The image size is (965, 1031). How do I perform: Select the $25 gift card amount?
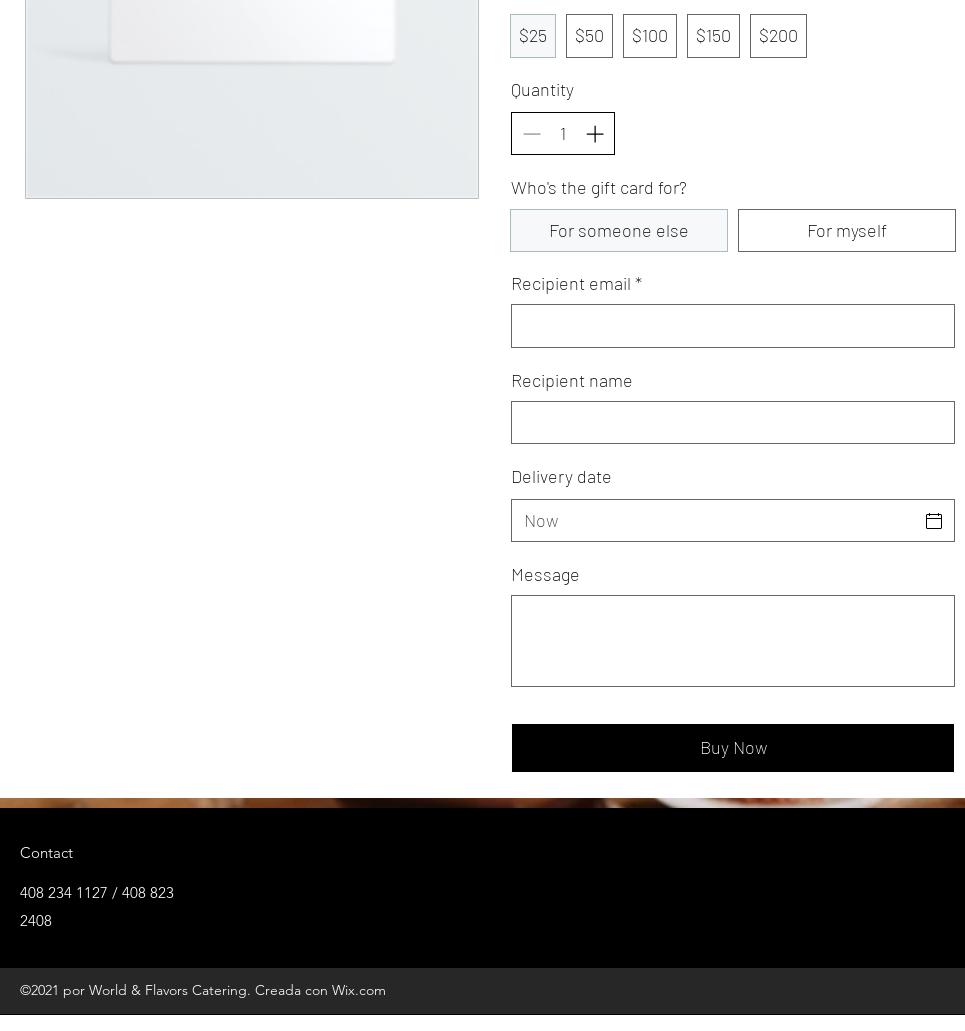[533, 36]
